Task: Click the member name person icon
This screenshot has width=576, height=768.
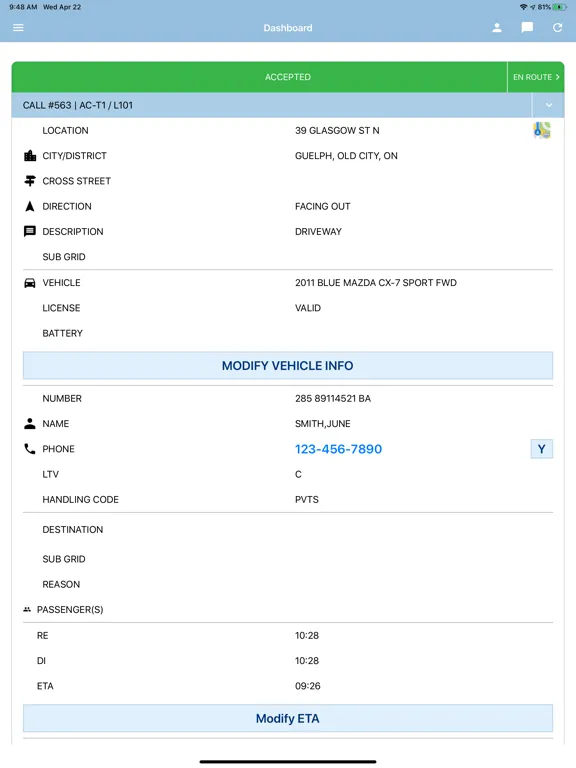Action: (x=30, y=424)
